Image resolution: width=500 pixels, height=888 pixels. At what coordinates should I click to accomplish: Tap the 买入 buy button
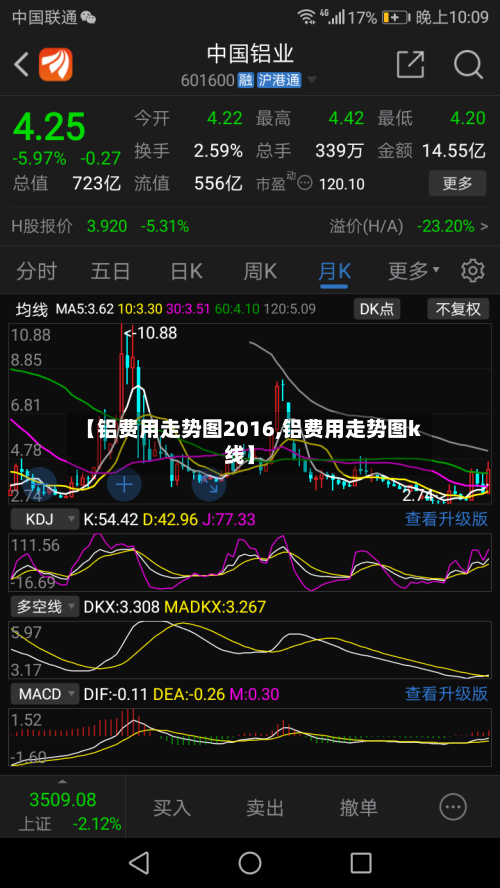pos(172,807)
